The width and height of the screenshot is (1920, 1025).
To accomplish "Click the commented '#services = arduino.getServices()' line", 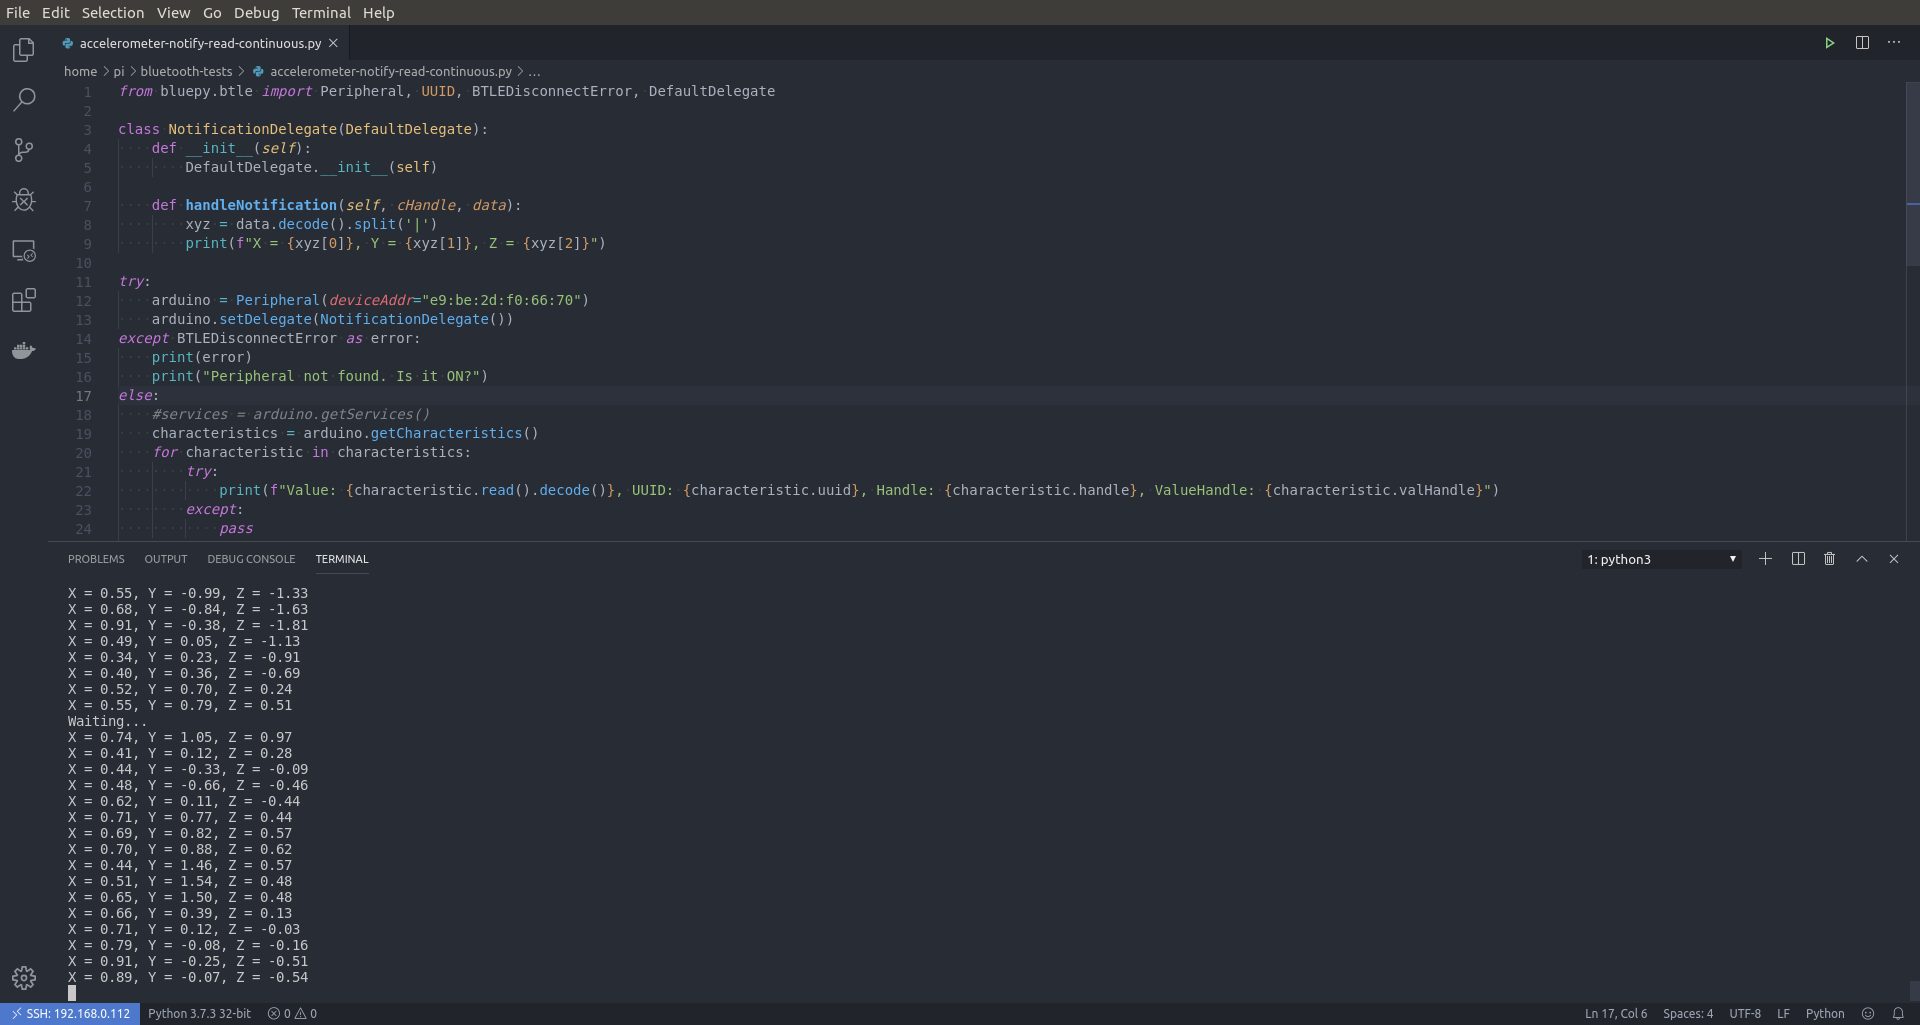I will click(x=291, y=414).
